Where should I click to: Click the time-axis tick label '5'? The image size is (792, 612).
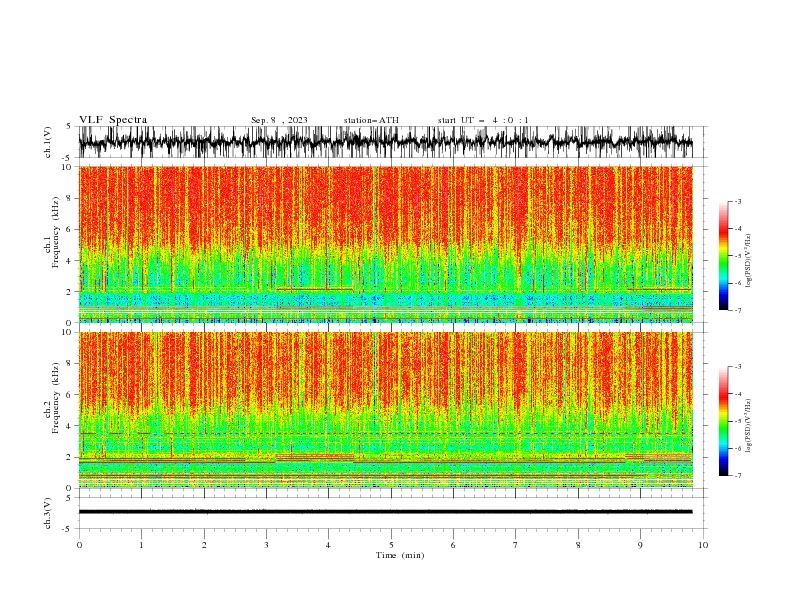coord(391,545)
